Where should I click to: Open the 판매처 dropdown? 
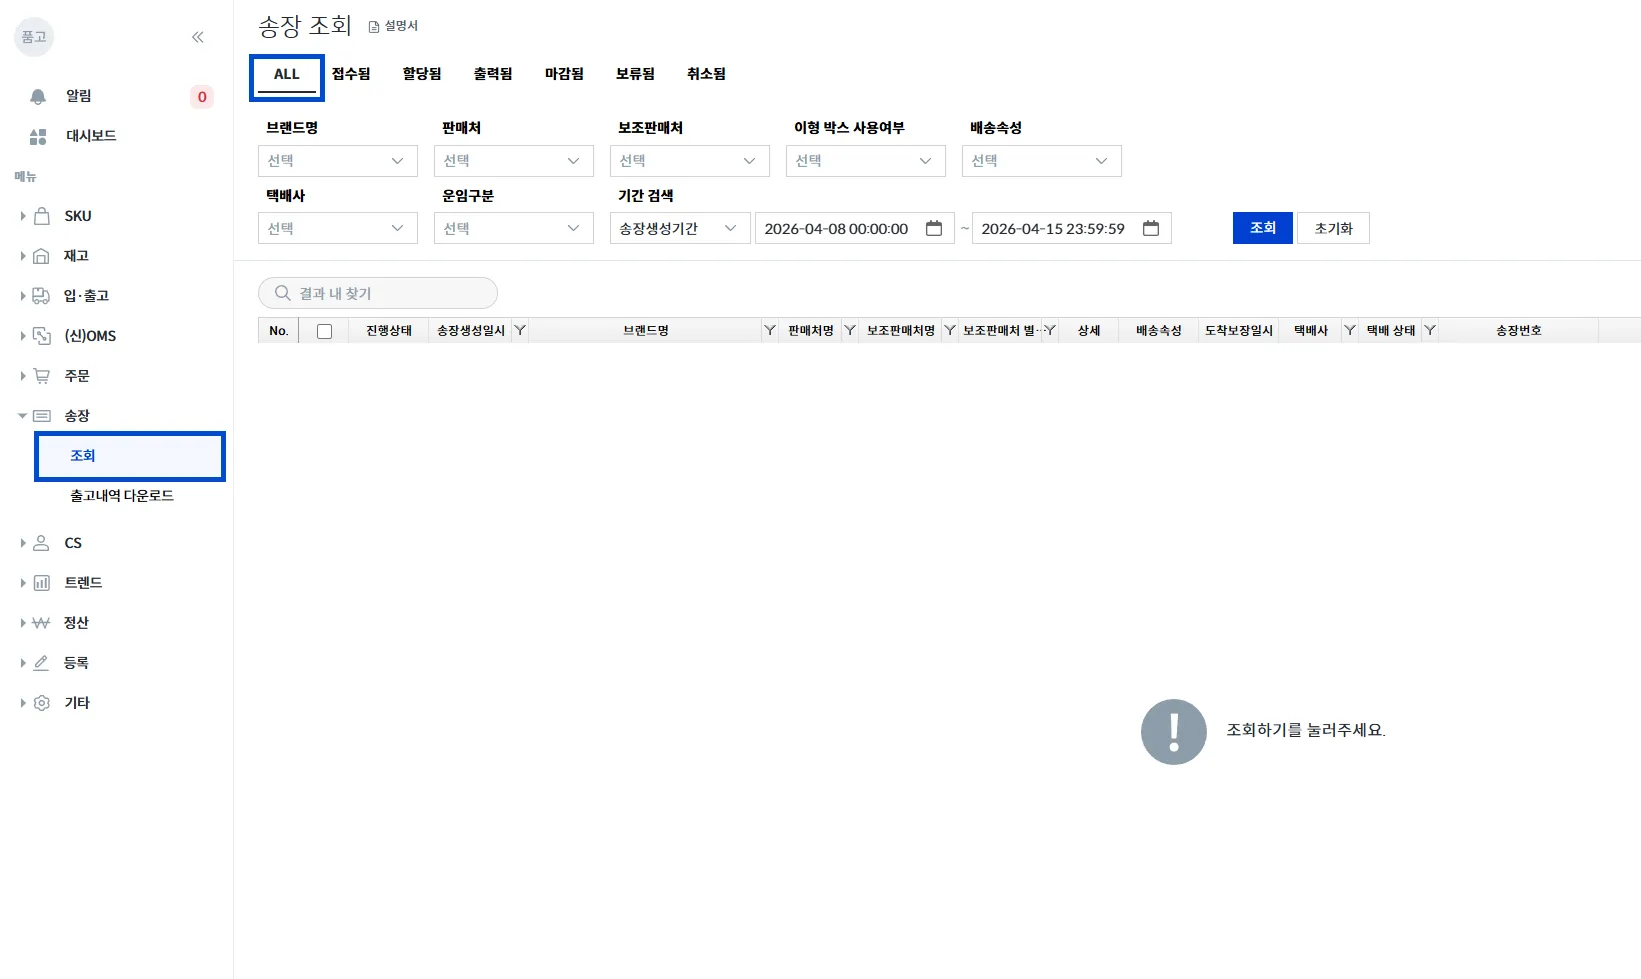tap(514, 161)
